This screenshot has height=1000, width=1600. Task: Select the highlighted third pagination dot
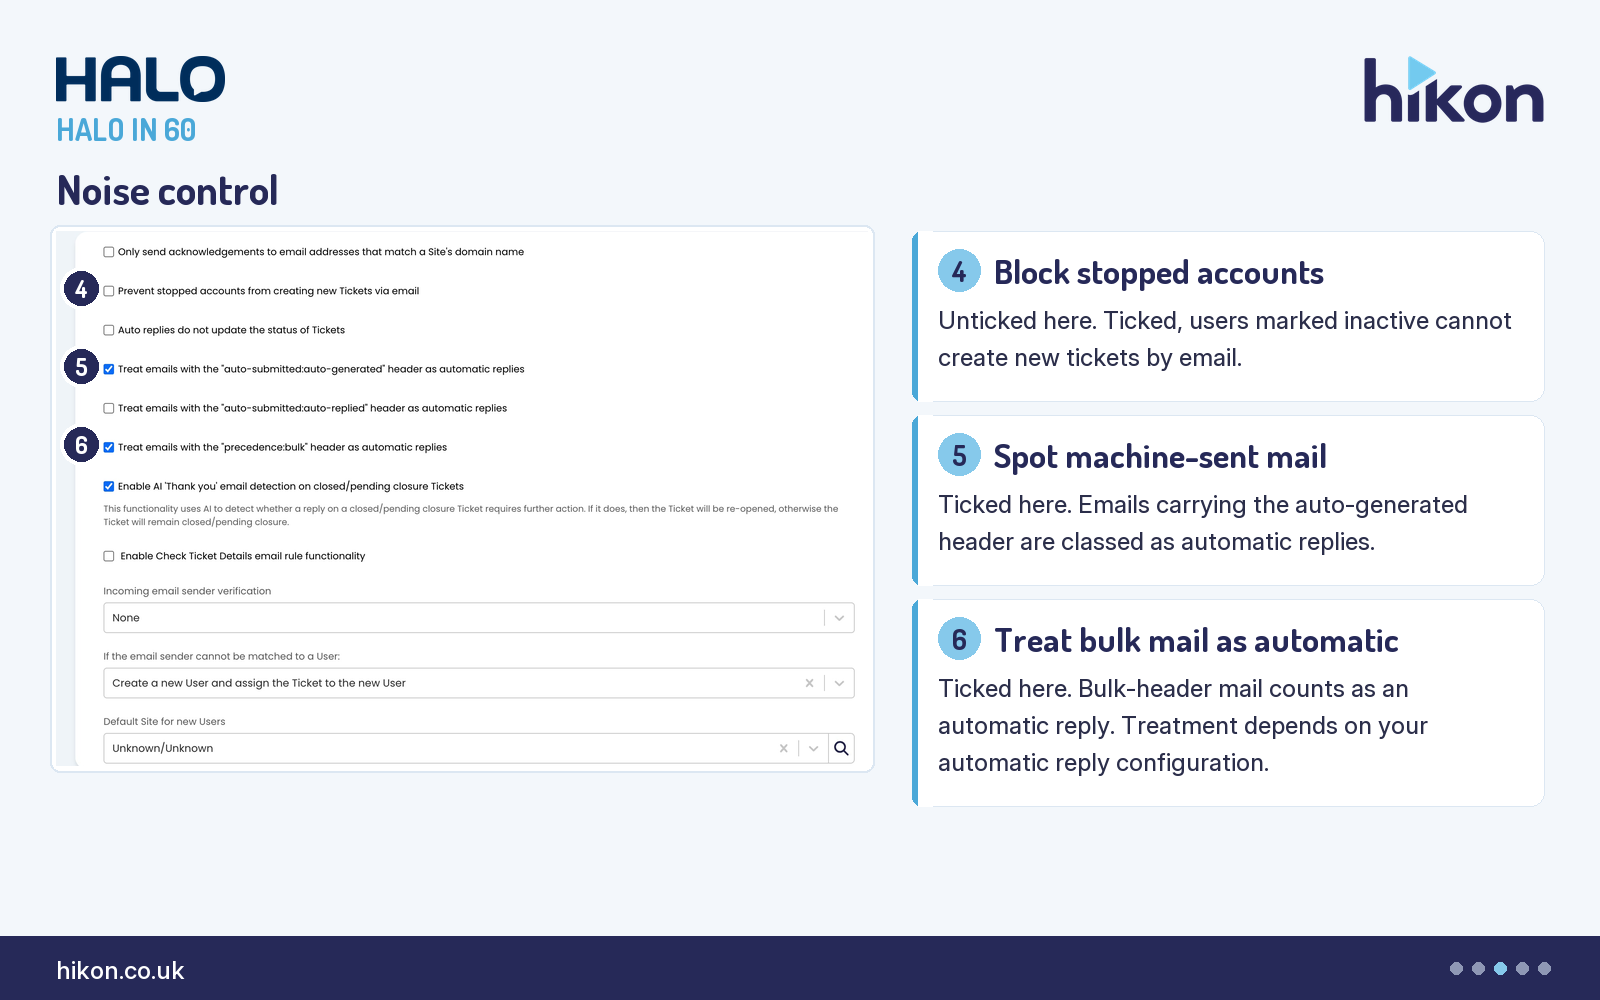tap(1500, 968)
